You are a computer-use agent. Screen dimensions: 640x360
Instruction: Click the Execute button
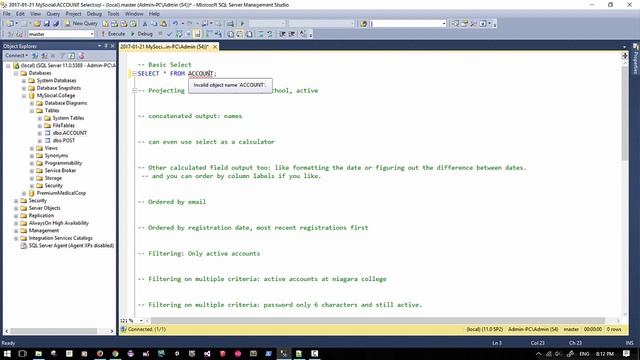(x=113, y=34)
